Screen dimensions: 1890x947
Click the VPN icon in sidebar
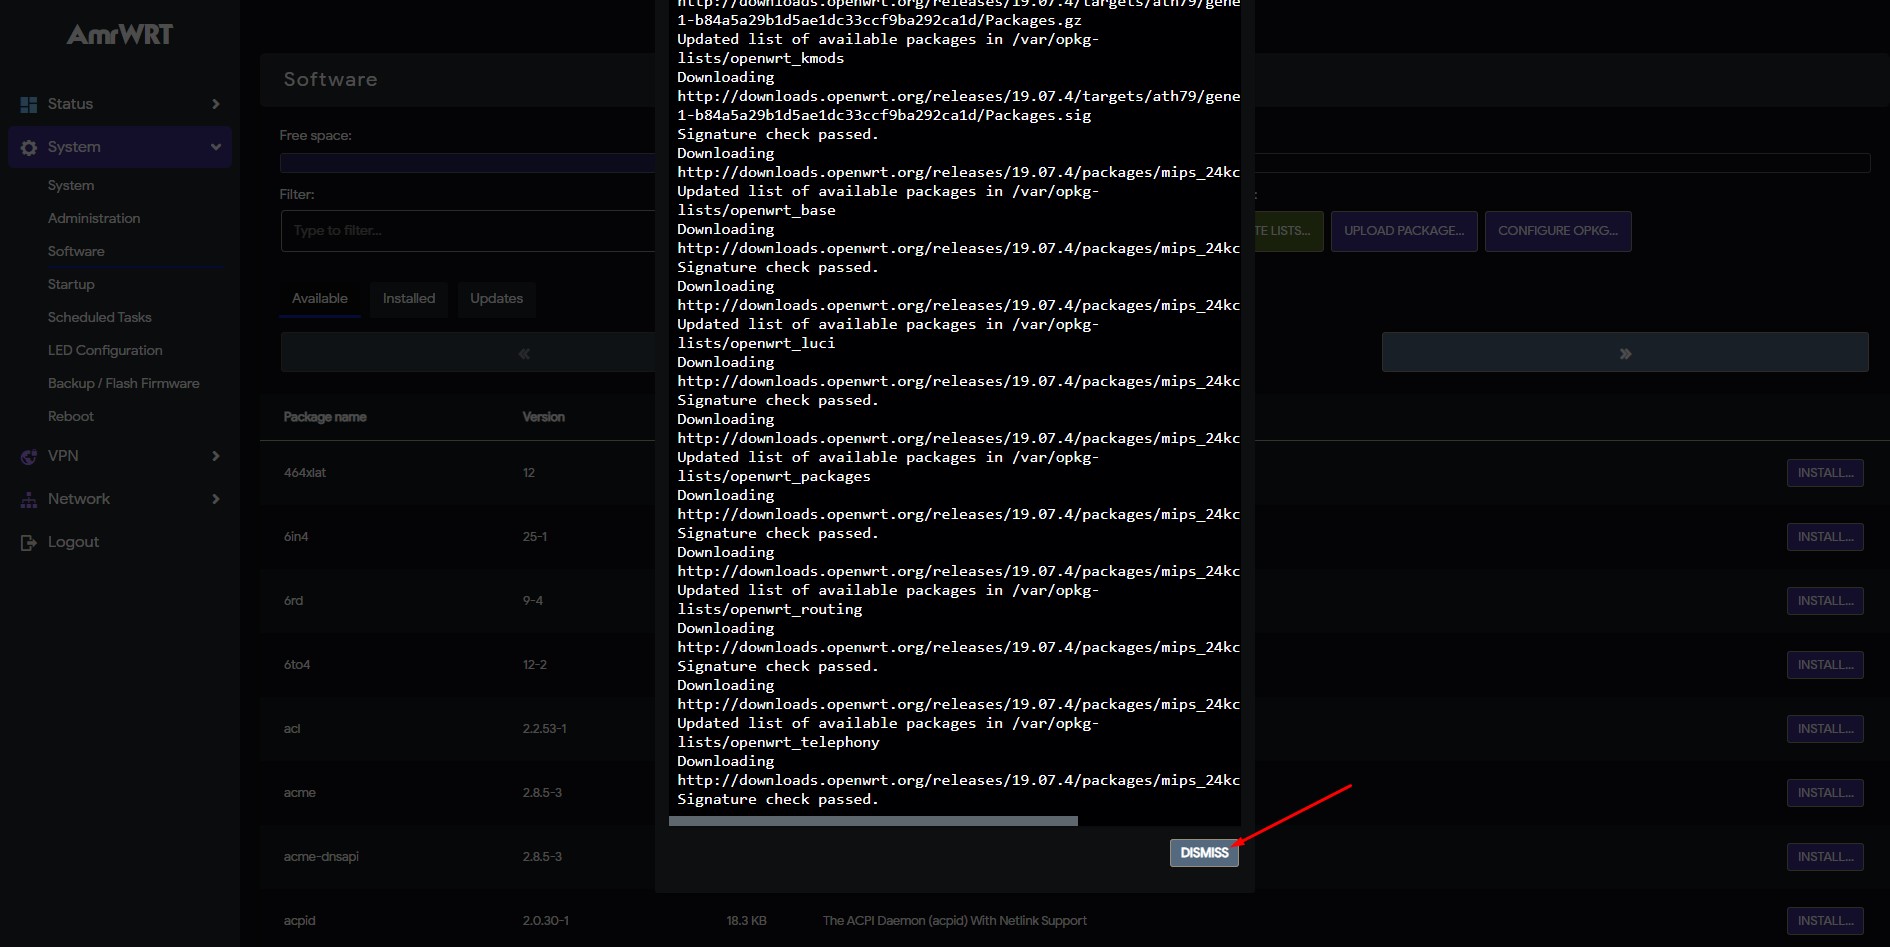(x=28, y=456)
